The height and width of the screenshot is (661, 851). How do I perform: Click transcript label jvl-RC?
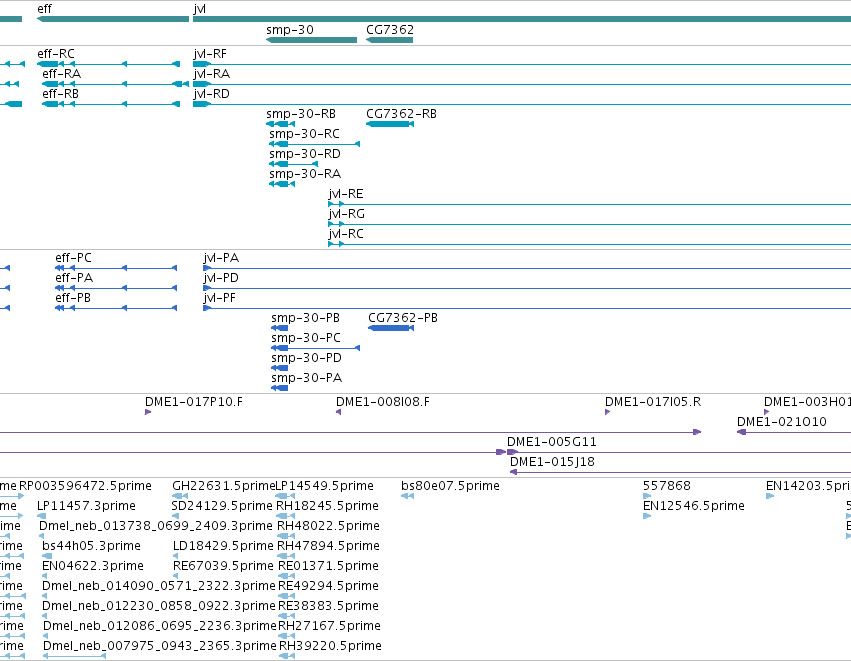coord(346,234)
